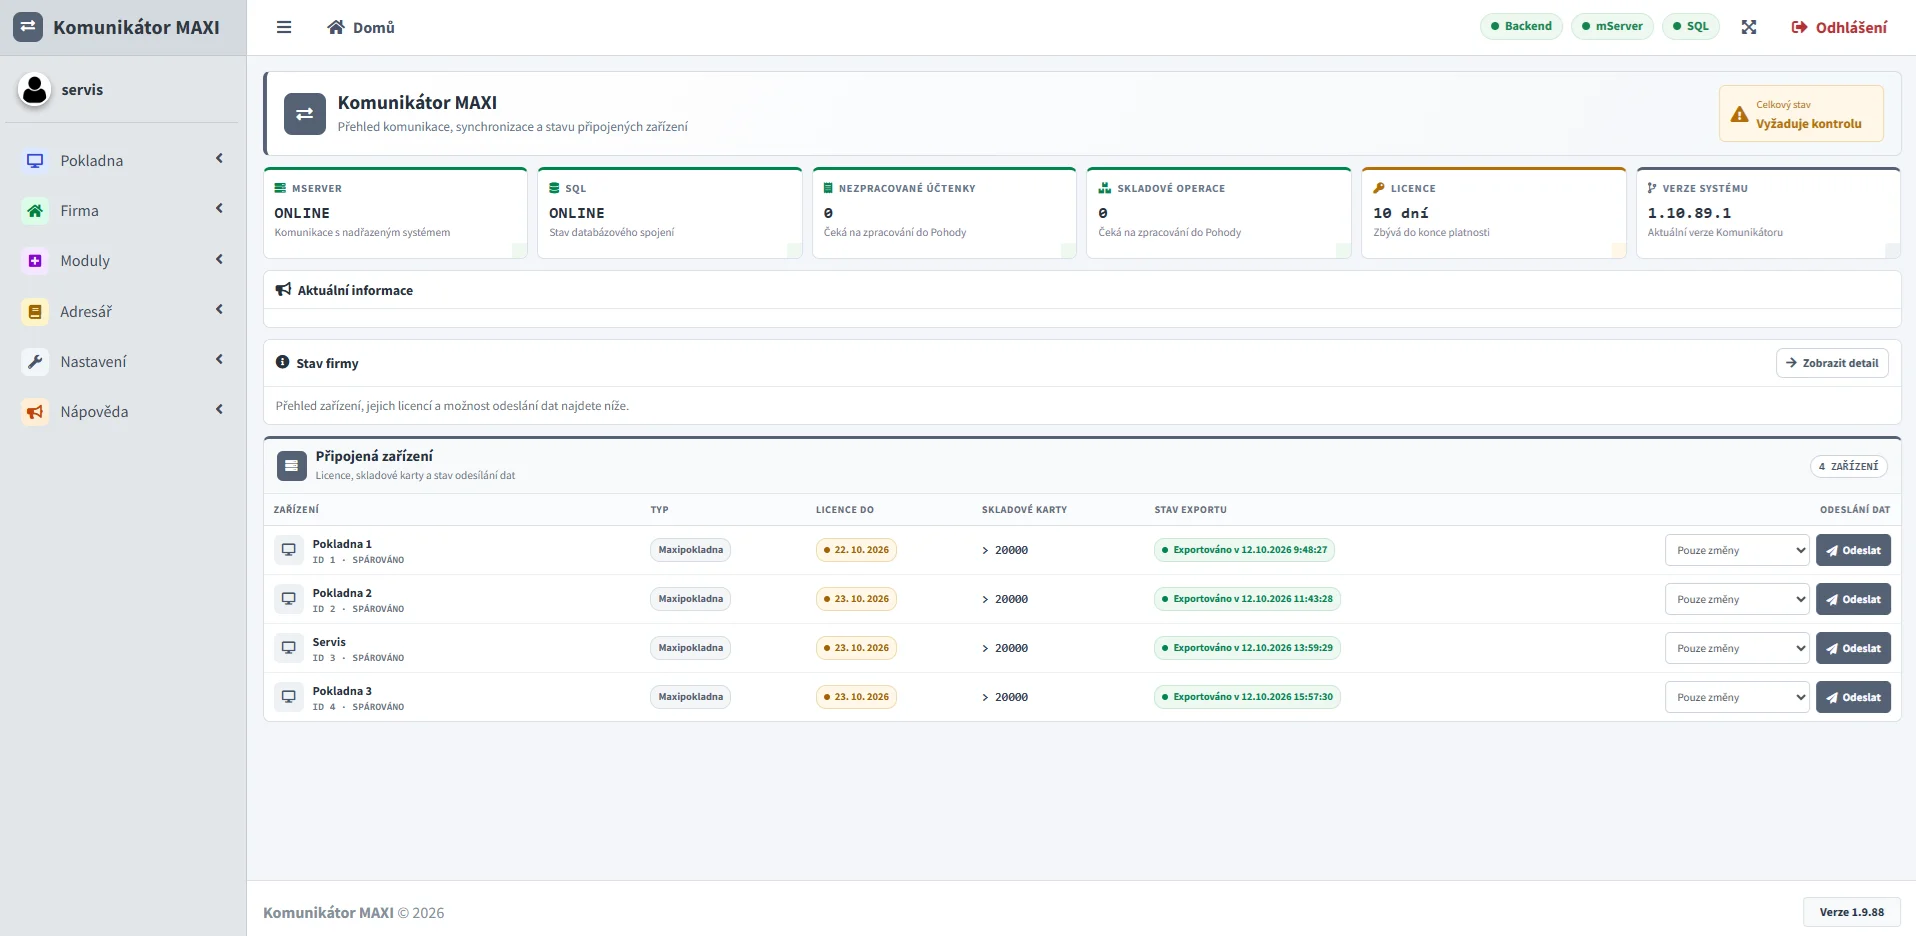Click the Adresář book icon in sidebar
The height and width of the screenshot is (936, 1916).
click(35, 312)
